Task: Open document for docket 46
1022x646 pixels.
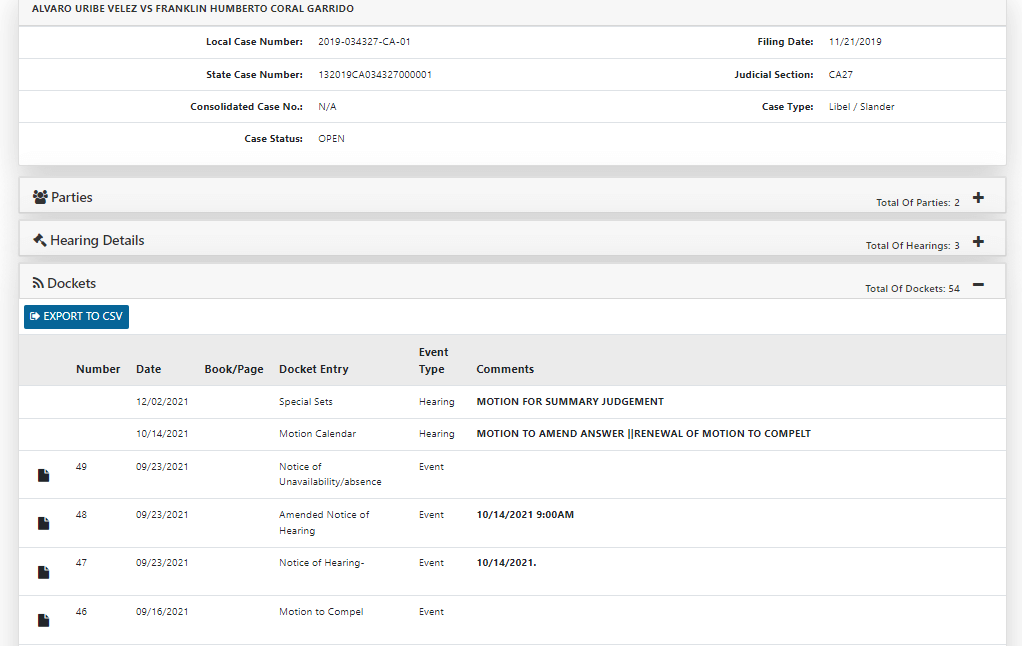Action: pos(44,620)
